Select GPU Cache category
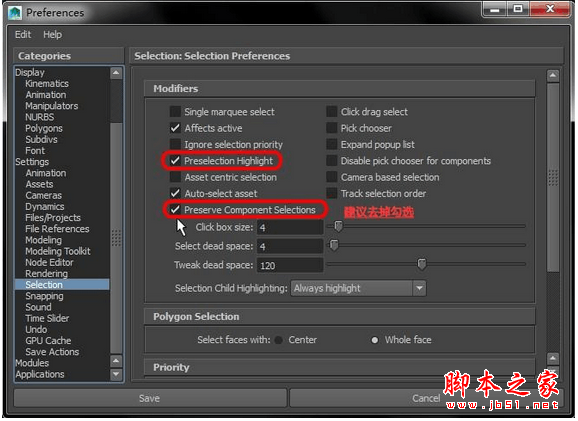 point(48,341)
